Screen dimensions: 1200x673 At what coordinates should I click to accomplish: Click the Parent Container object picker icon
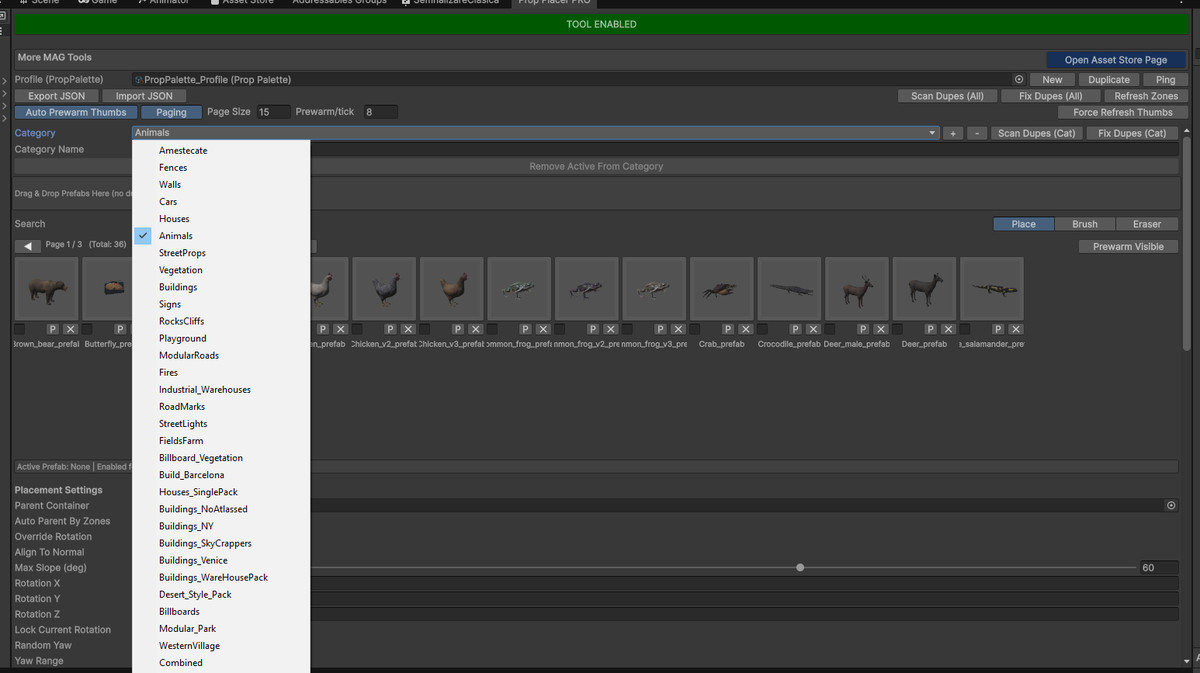pos(1171,506)
